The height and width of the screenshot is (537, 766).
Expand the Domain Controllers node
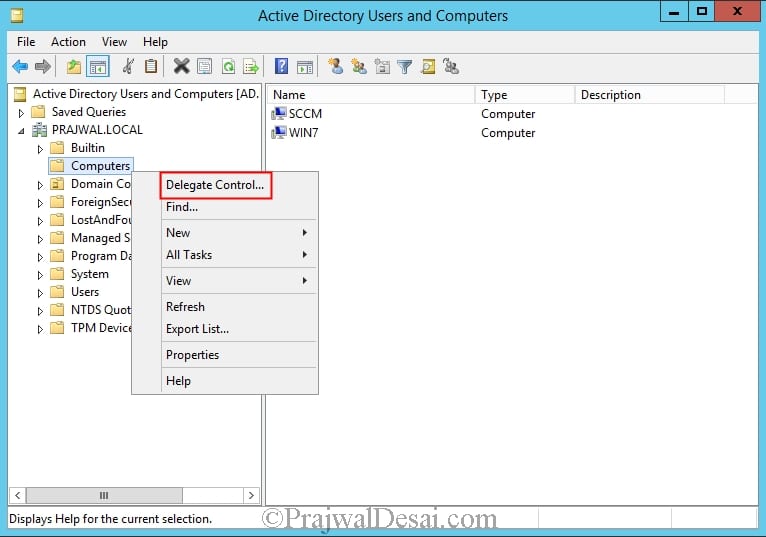tap(41, 185)
